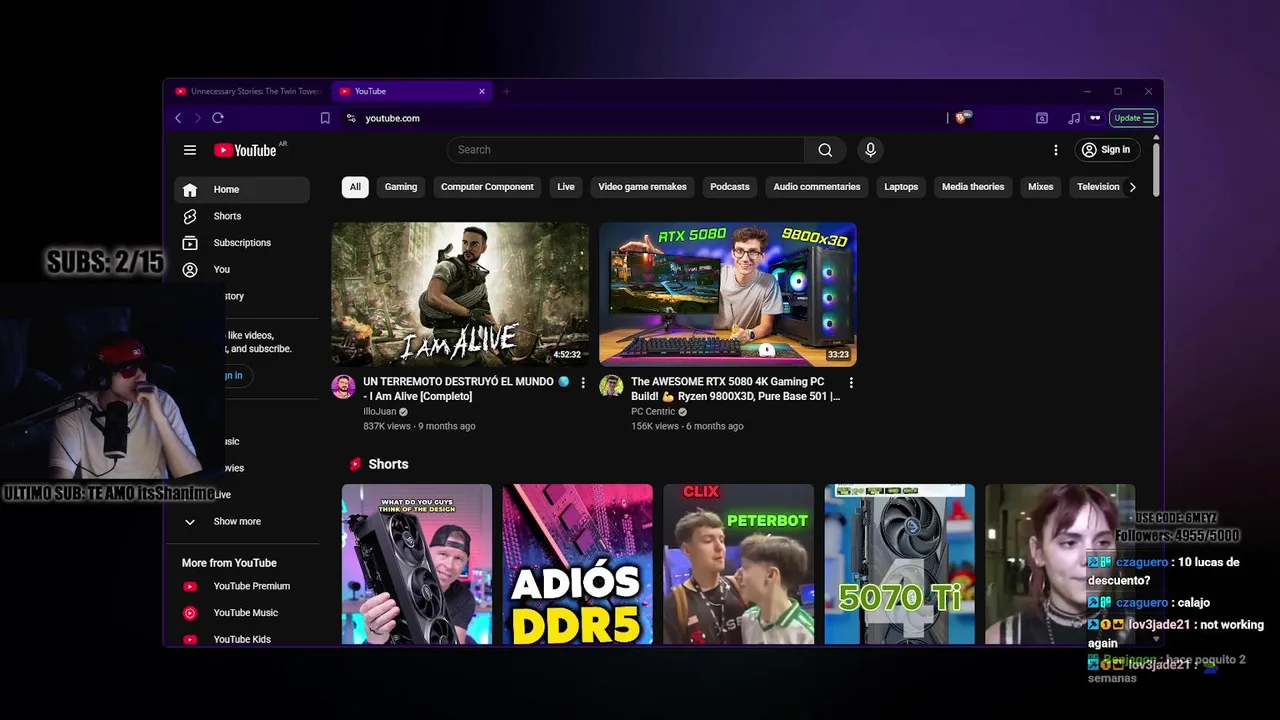This screenshot has height=720, width=1280.
Task: Open the YouTube hamburger guide menu
Action: coord(190,150)
